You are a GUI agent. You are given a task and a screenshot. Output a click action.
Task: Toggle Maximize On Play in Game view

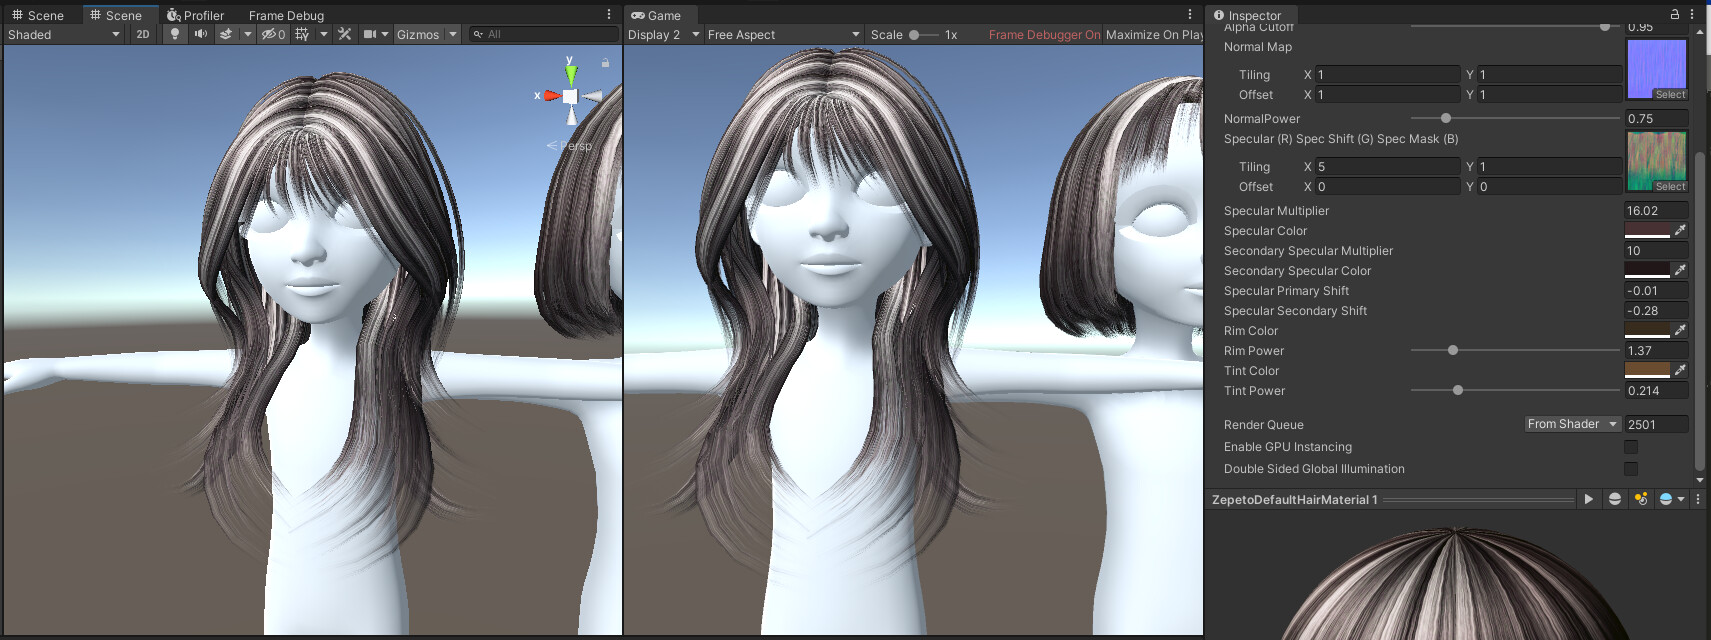1154,34
